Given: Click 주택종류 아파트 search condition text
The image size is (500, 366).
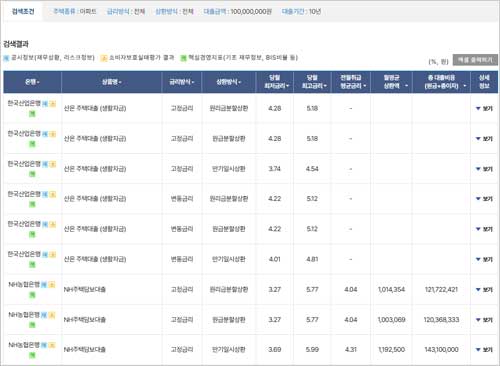Looking at the screenshot, I should click(x=75, y=12).
